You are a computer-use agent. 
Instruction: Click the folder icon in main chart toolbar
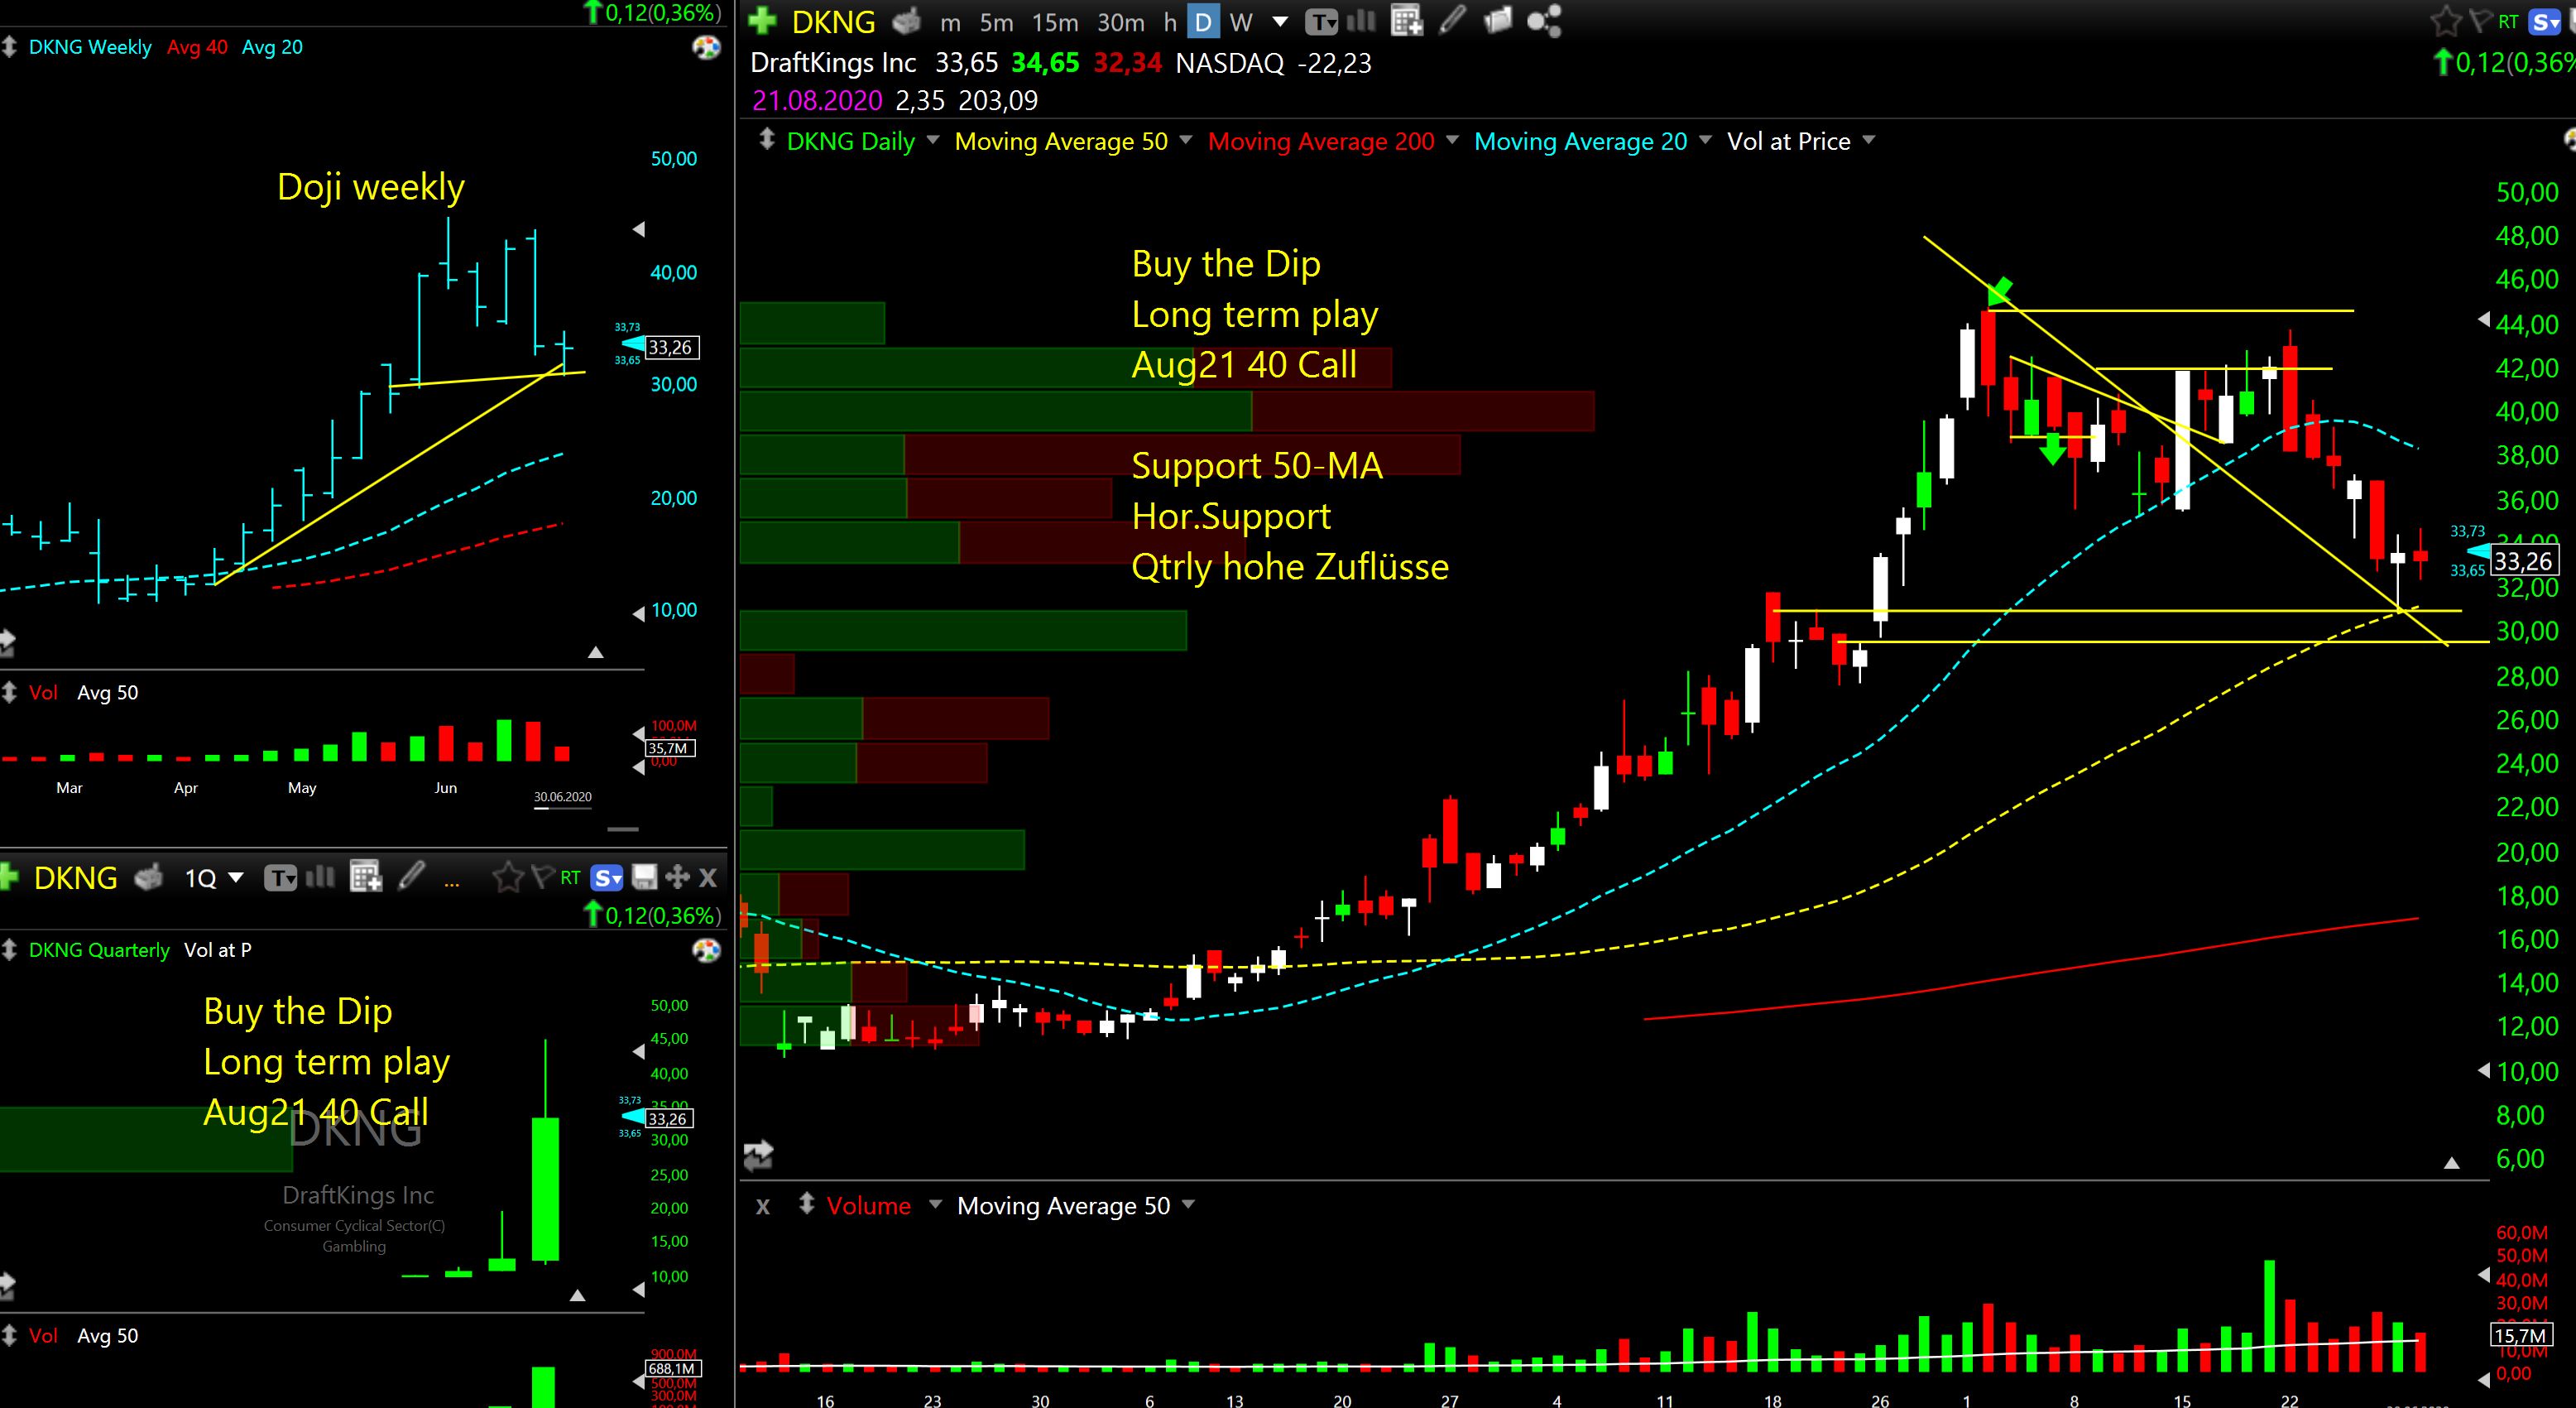tap(1498, 21)
